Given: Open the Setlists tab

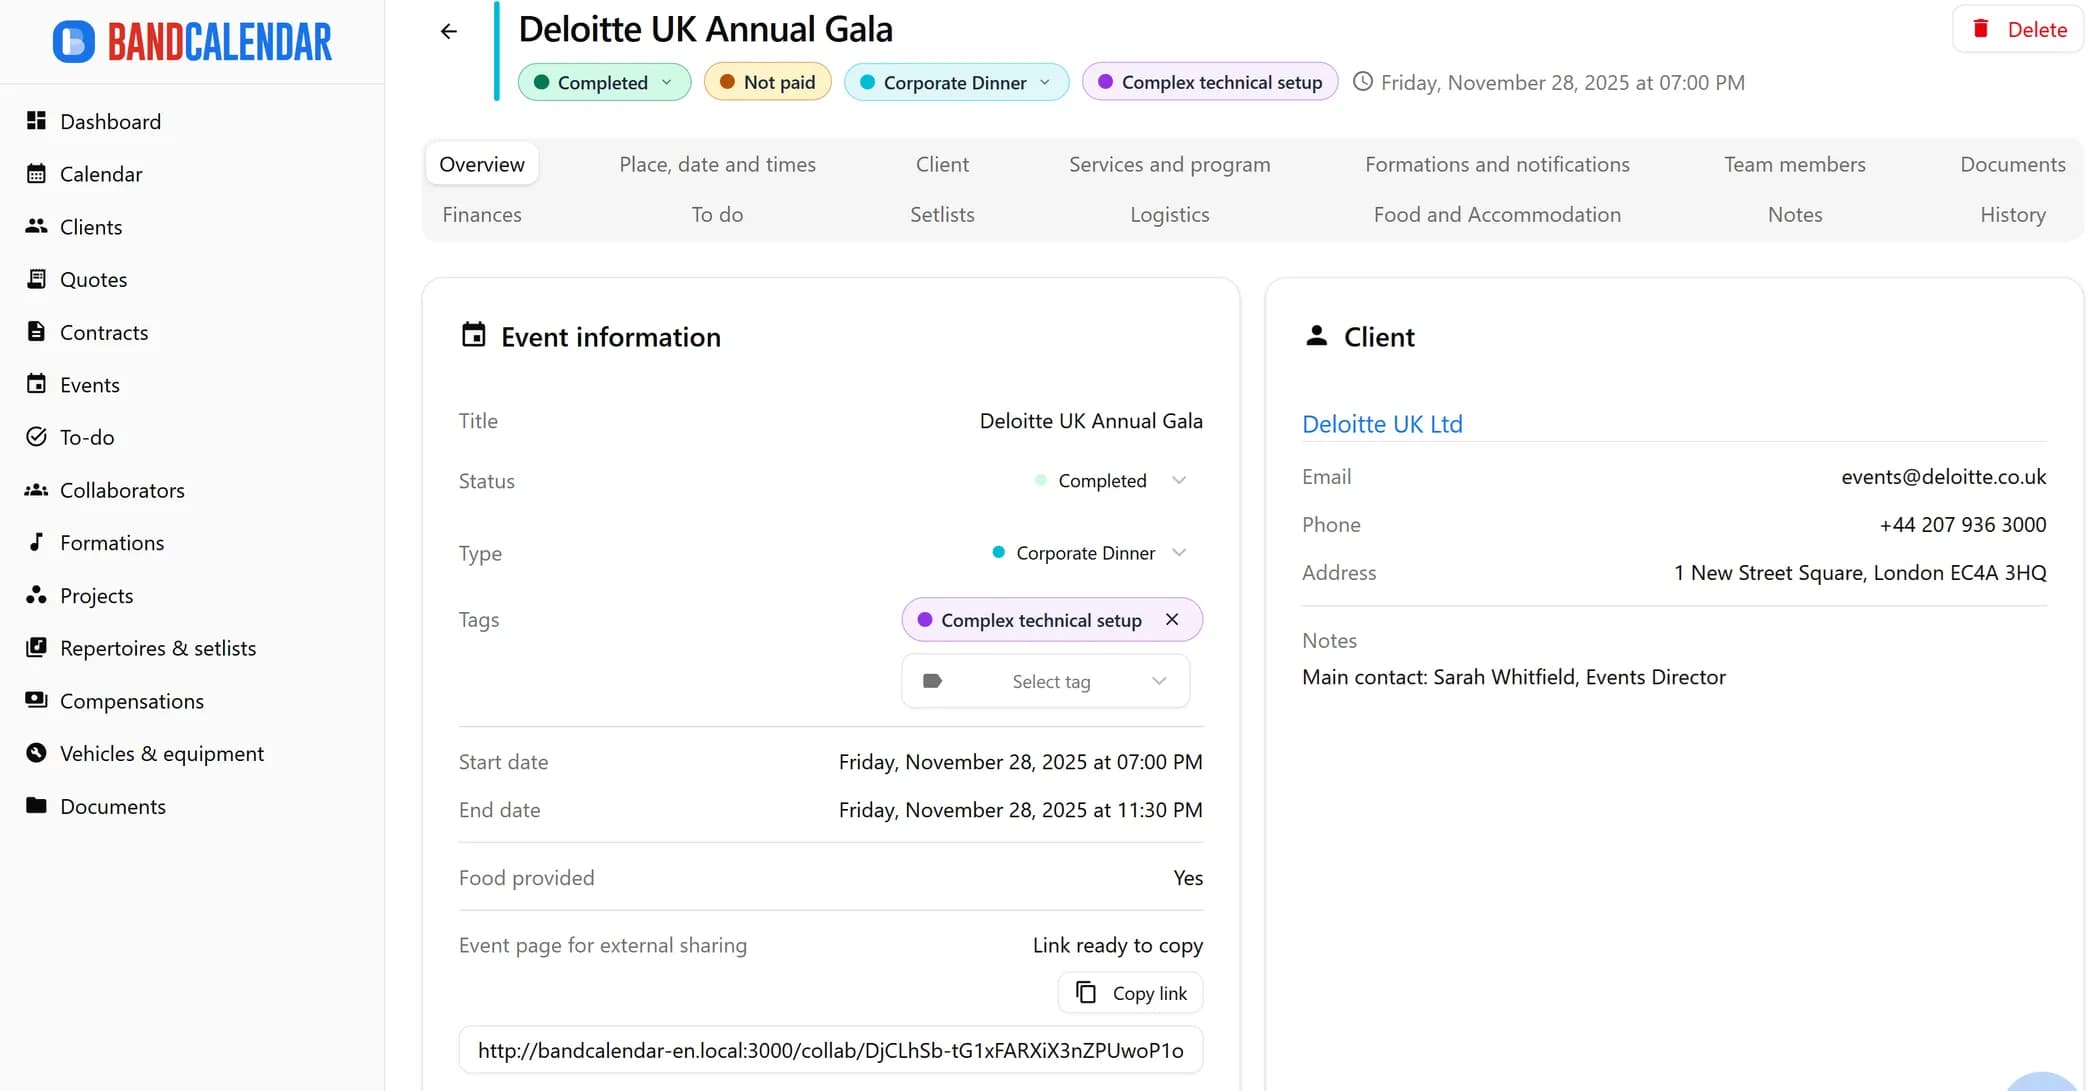Looking at the screenshot, I should coord(942,214).
